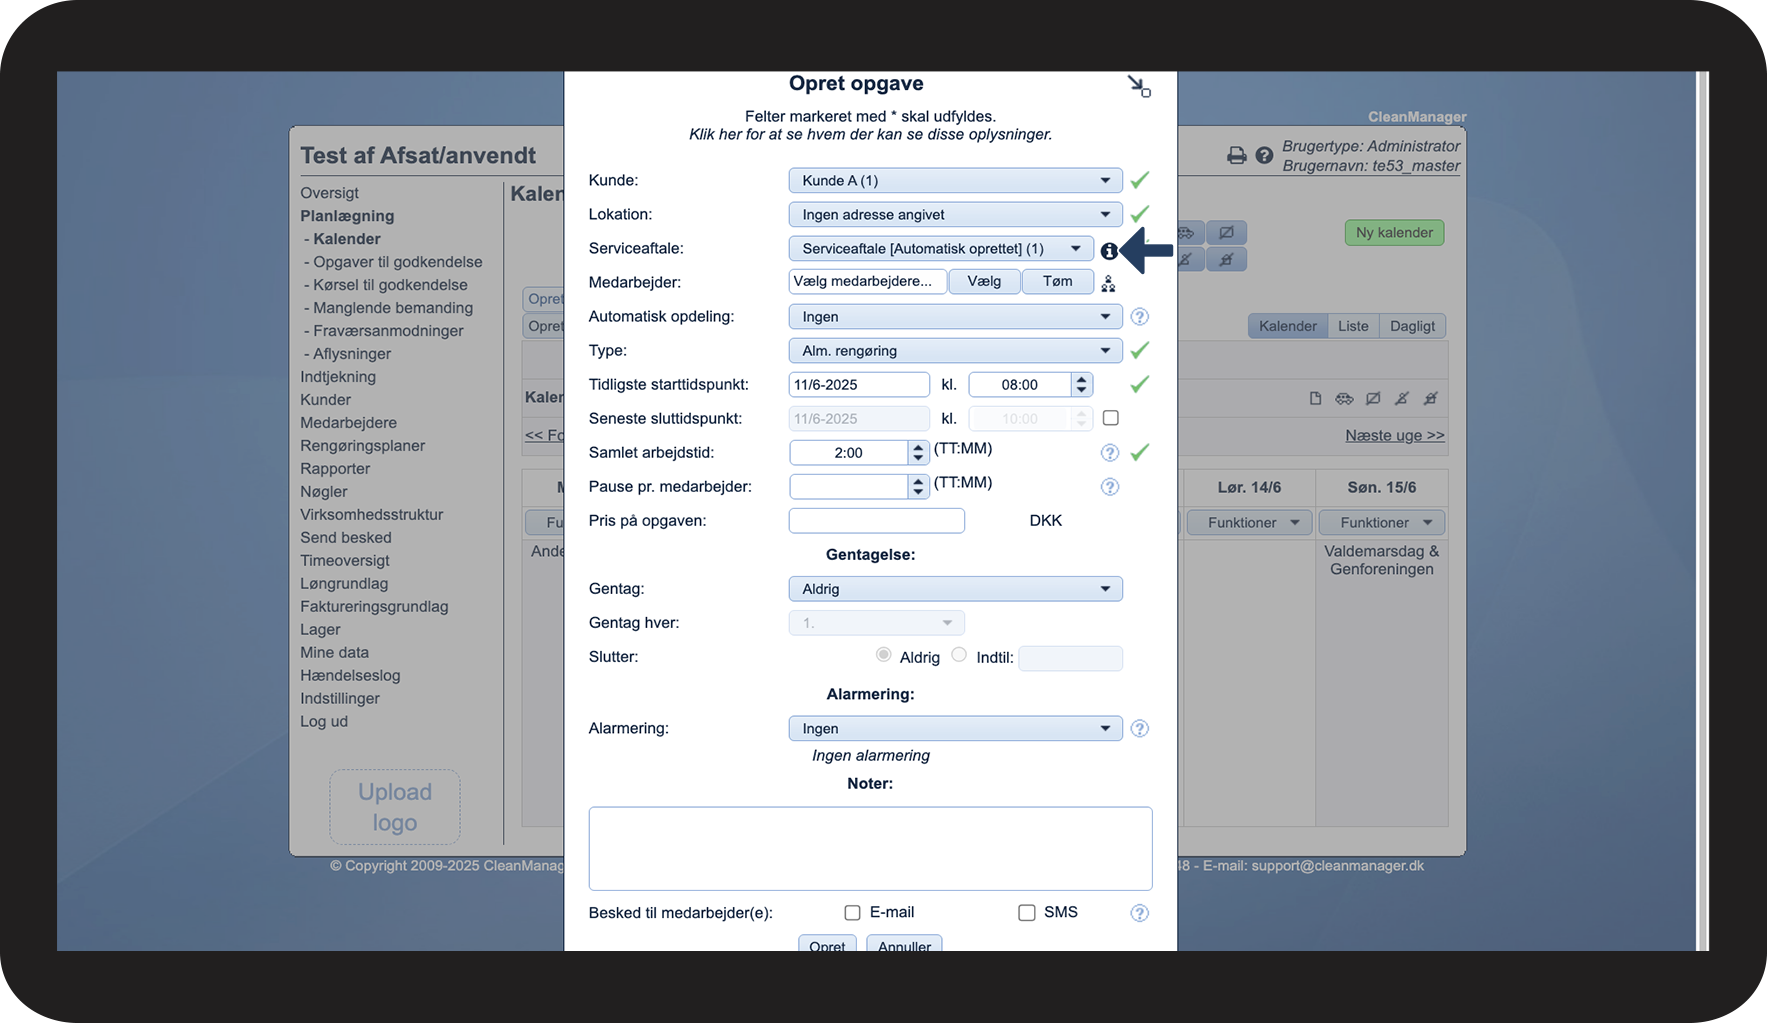The image size is (1767, 1023).
Task: Click the stepper on the 08:00 start time
Action: (1081, 385)
